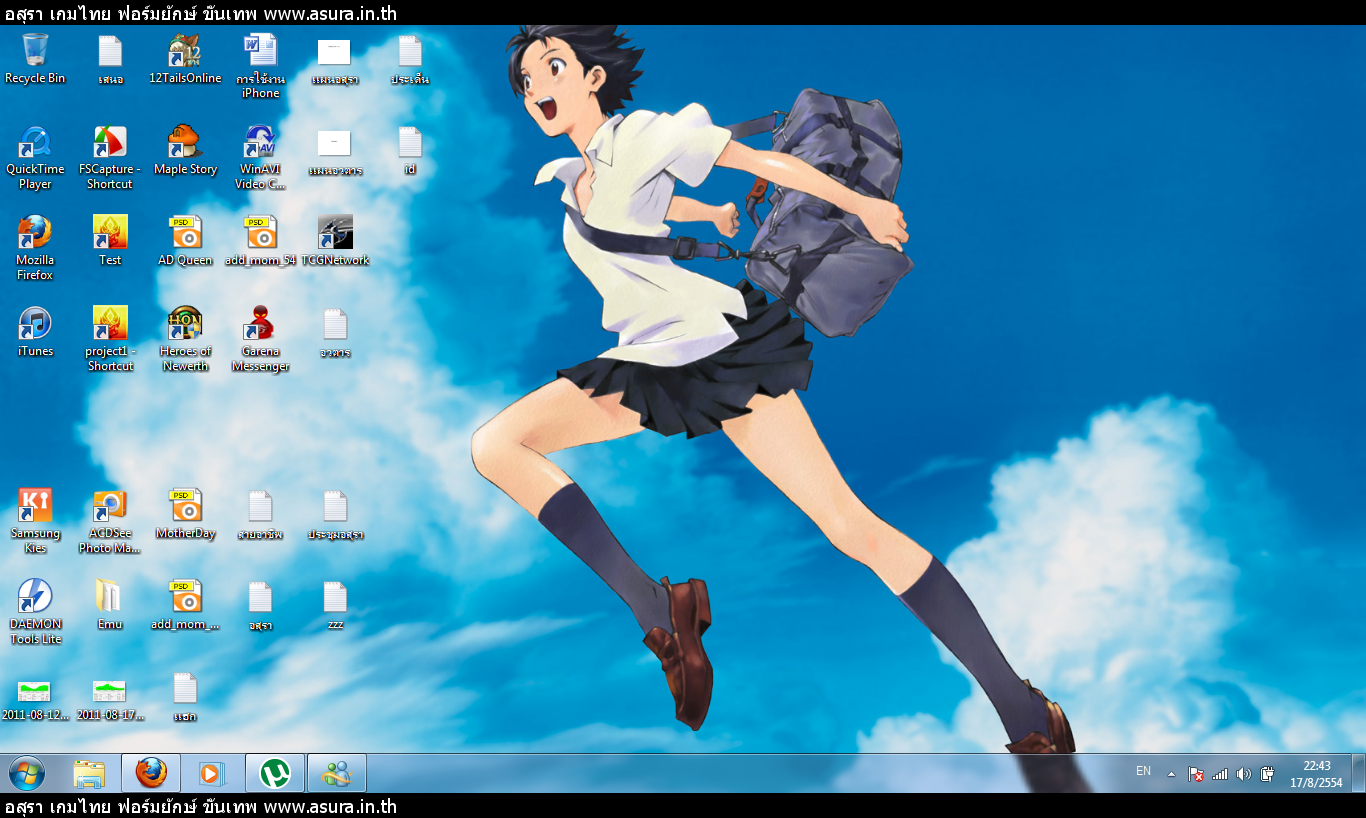The image size is (1366, 818).
Task: Open Windows Live Messenger taskbar icon
Action: point(336,773)
